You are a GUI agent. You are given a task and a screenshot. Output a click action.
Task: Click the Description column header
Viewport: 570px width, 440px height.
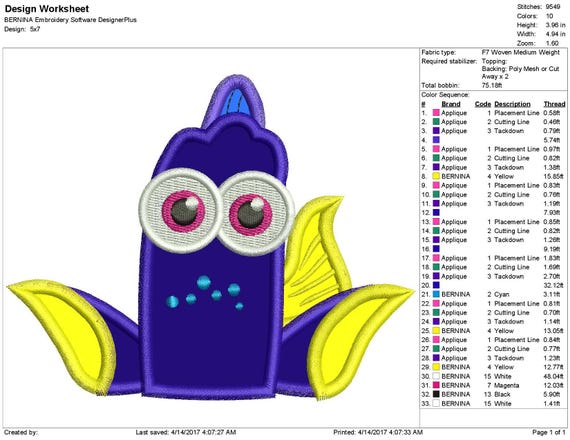(512, 104)
